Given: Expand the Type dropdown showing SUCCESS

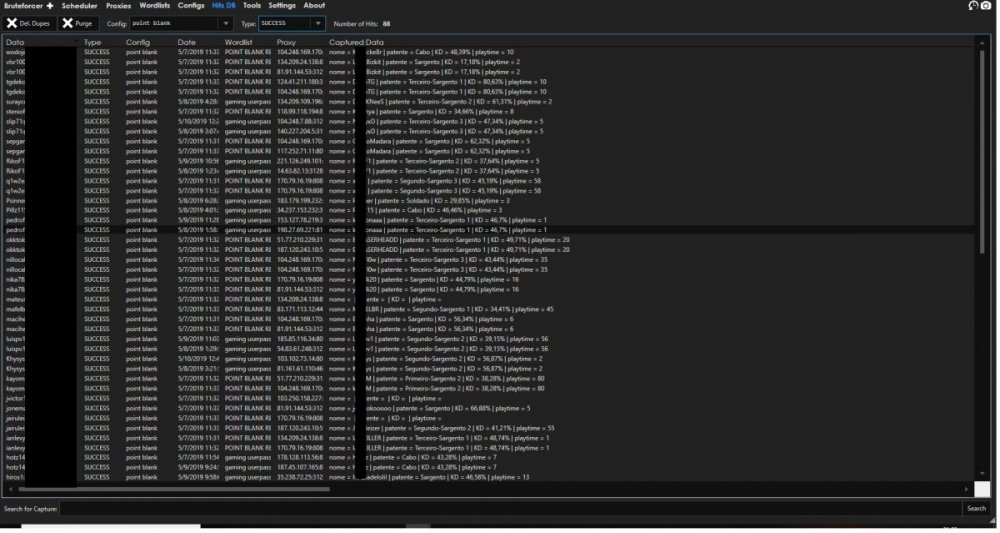Looking at the screenshot, I should coord(318,24).
